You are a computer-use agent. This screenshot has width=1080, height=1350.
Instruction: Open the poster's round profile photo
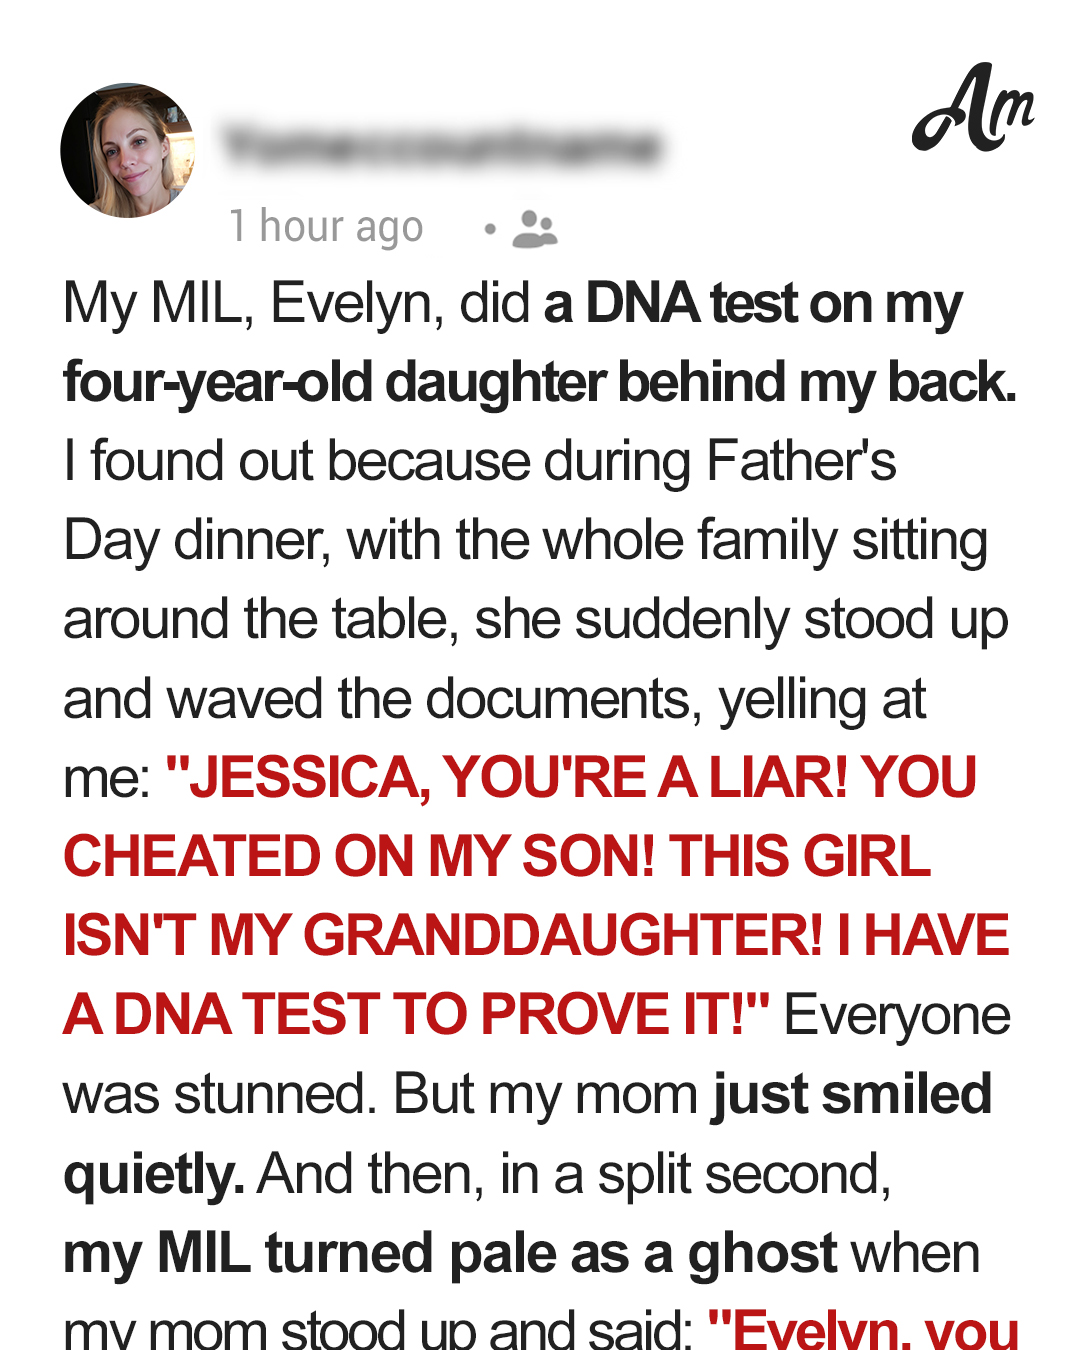coord(130,151)
